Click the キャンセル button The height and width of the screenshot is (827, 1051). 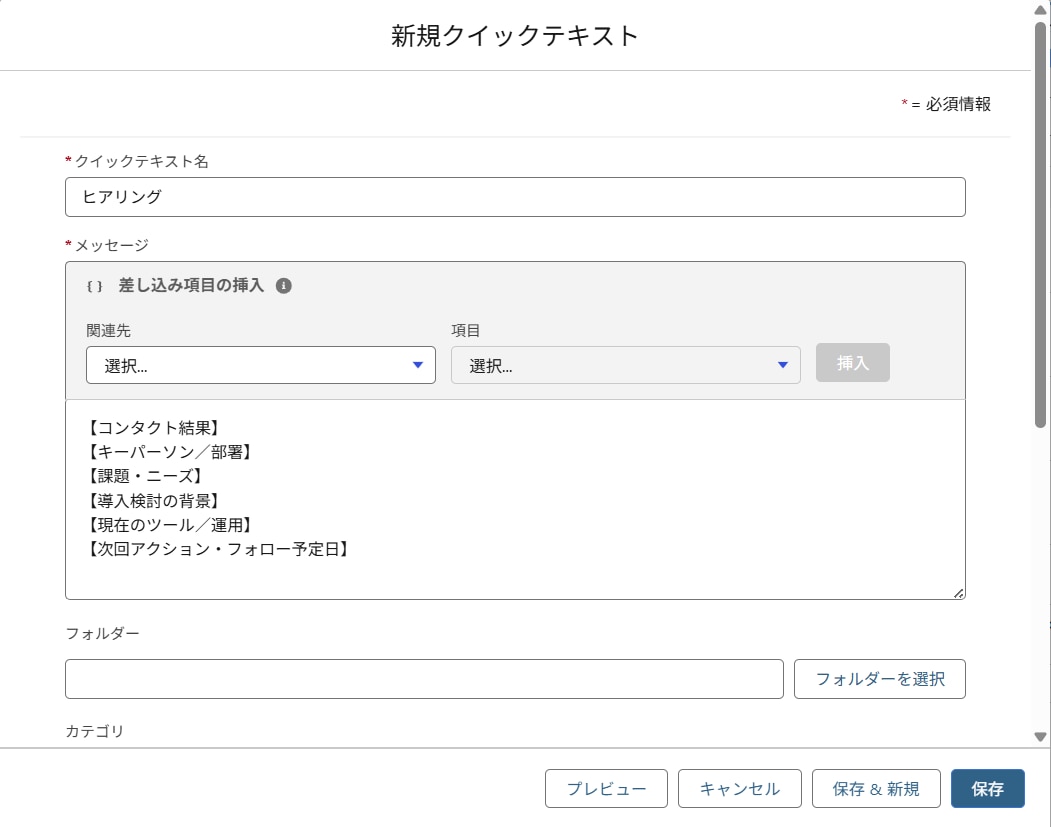click(740, 788)
